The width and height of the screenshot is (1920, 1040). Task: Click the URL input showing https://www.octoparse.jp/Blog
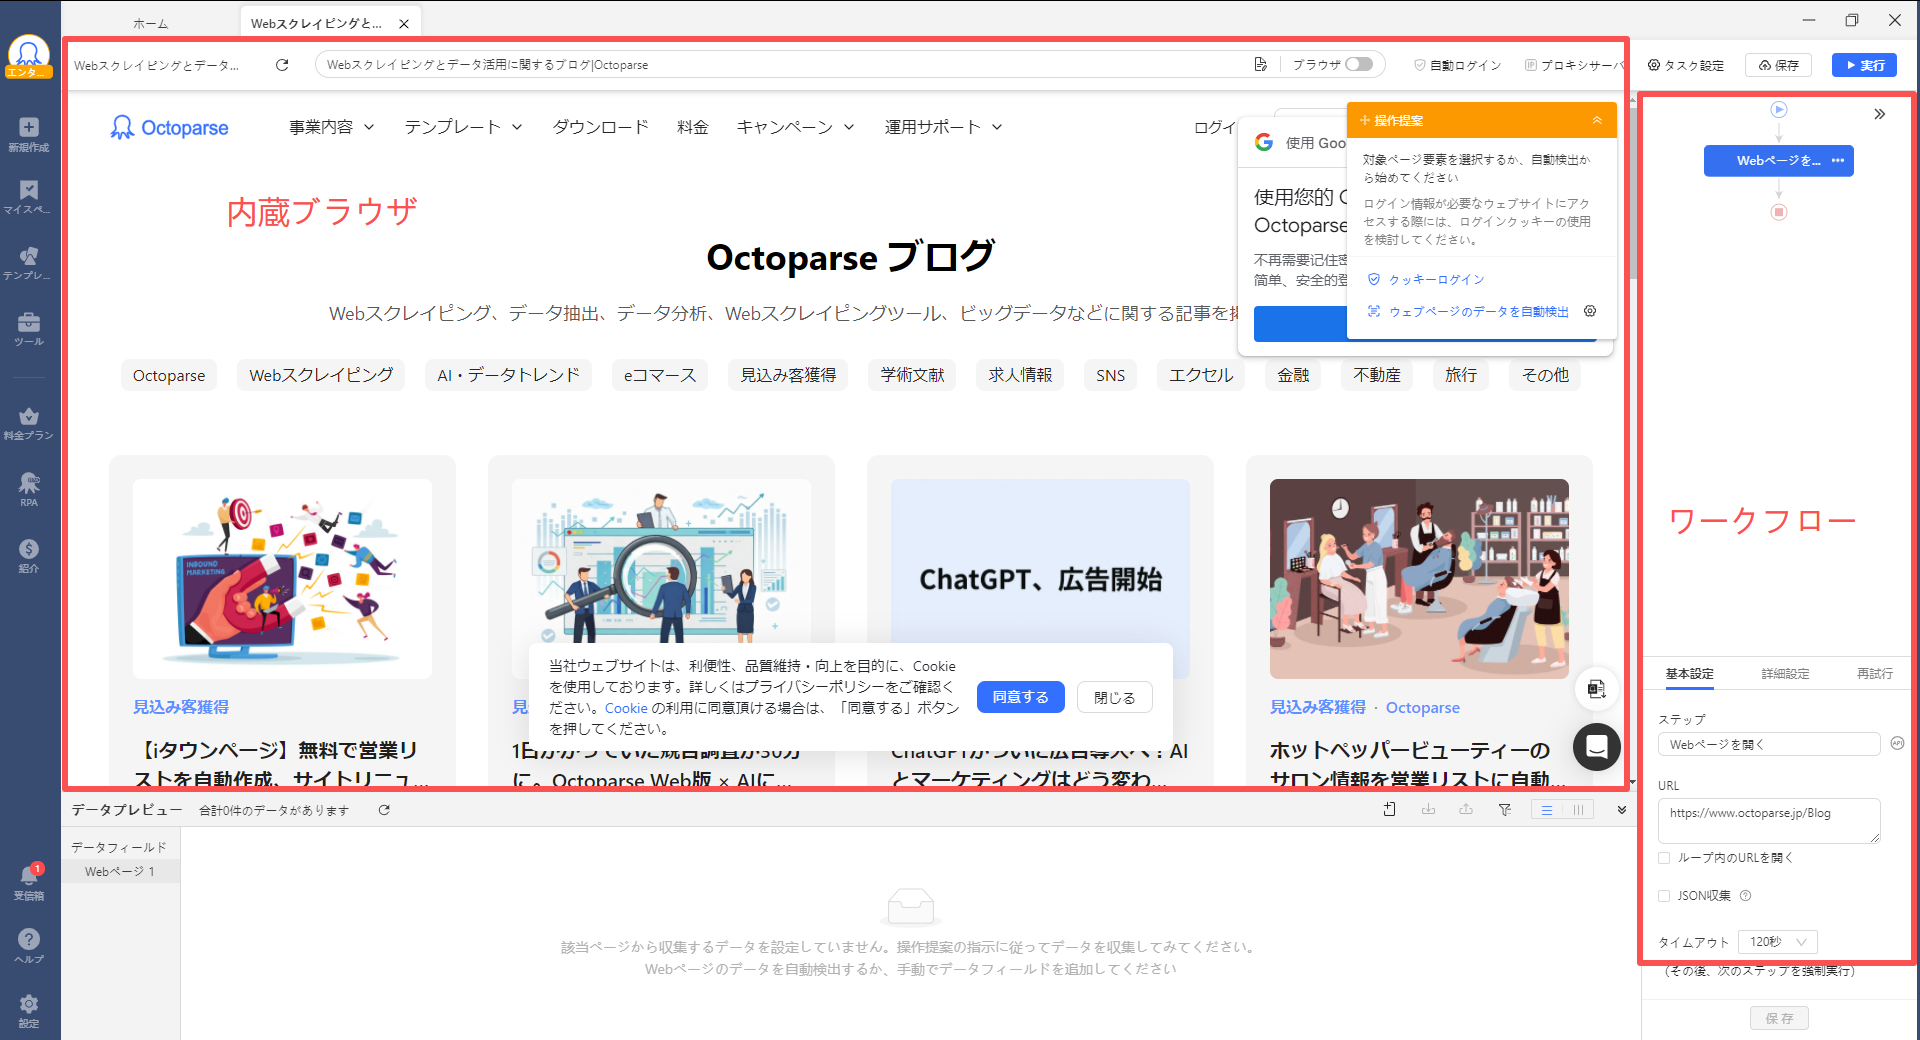[1768, 820]
